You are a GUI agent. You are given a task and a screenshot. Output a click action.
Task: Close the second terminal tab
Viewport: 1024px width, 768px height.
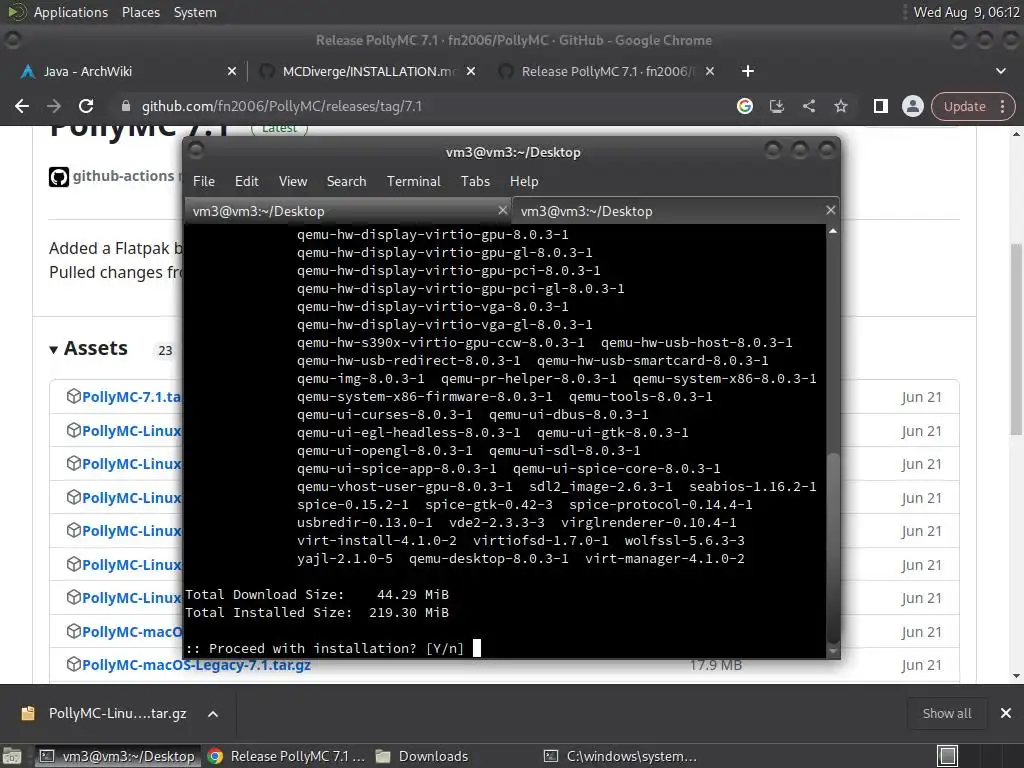tap(830, 210)
